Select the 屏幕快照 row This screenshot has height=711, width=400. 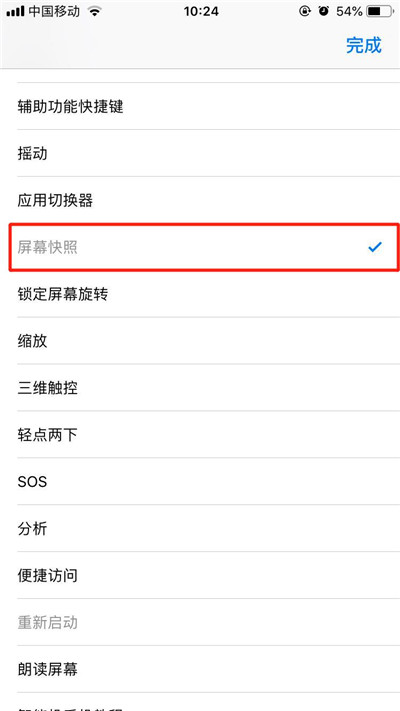200,247
